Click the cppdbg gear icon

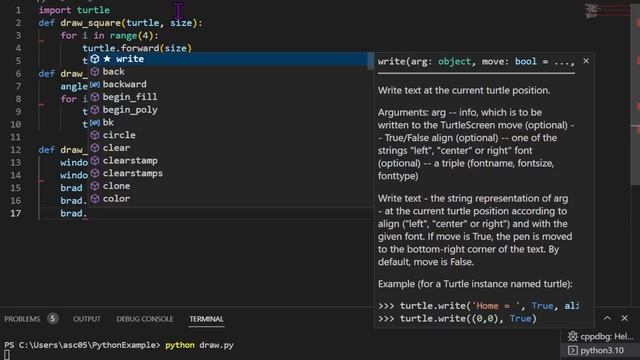[573, 336]
